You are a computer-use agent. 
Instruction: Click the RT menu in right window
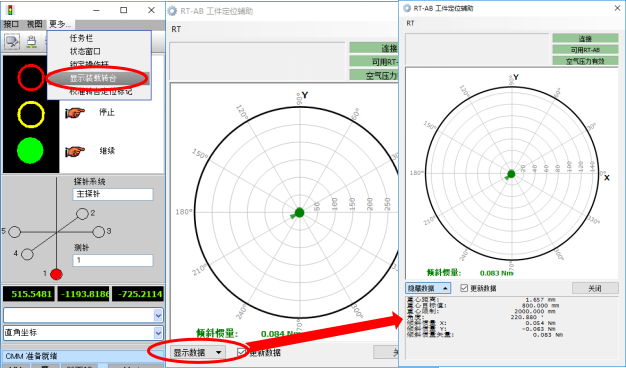(x=410, y=24)
